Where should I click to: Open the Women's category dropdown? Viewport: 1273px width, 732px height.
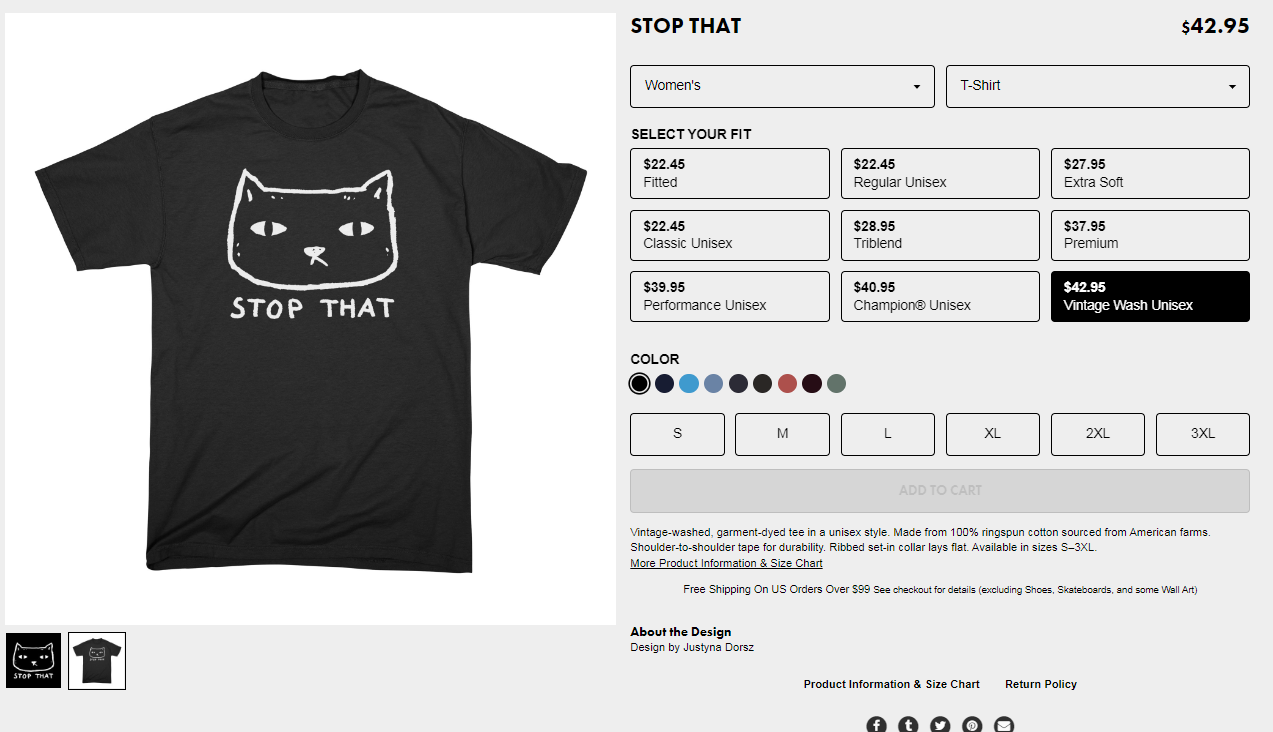(x=782, y=86)
